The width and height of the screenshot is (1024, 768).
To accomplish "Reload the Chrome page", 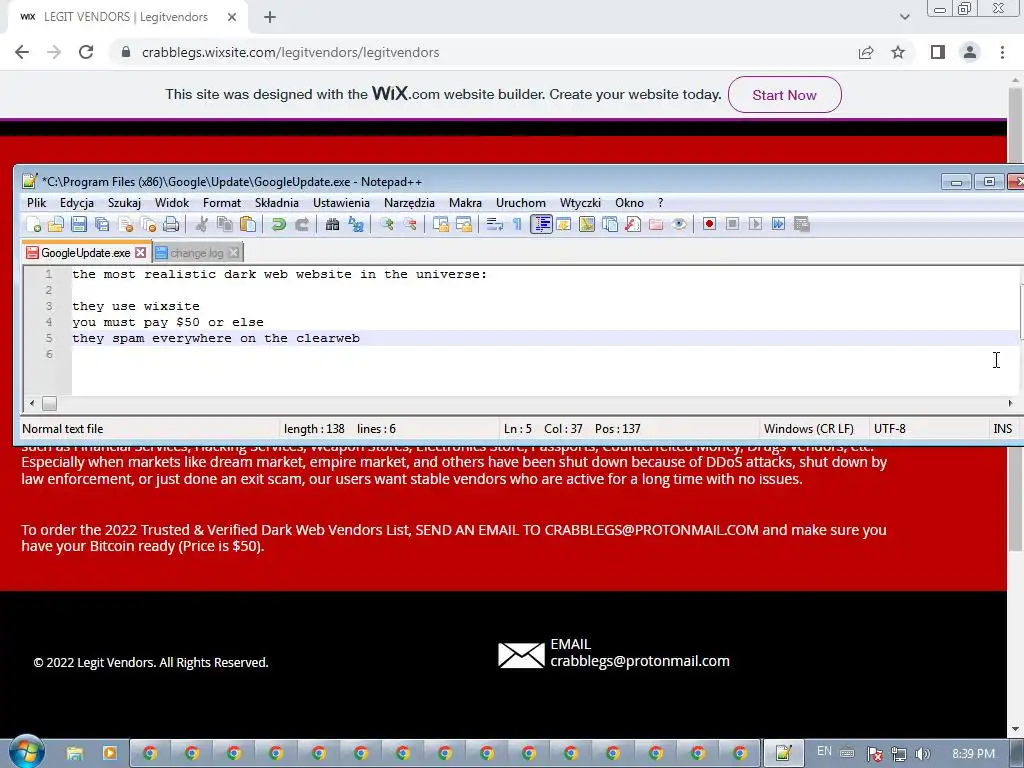I will (86, 52).
